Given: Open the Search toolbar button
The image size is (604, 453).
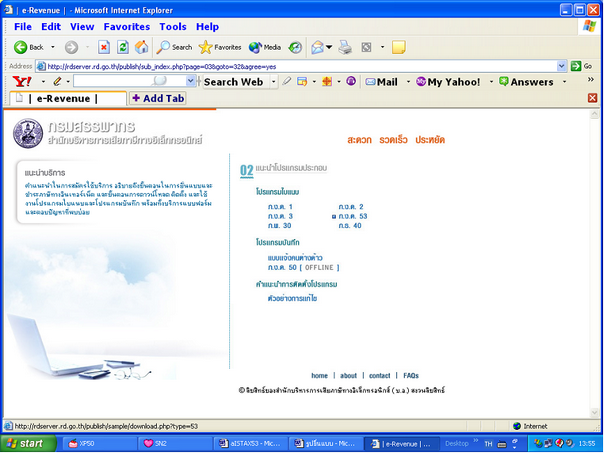Looking at the screenshot, I should [x=174, y=47].
